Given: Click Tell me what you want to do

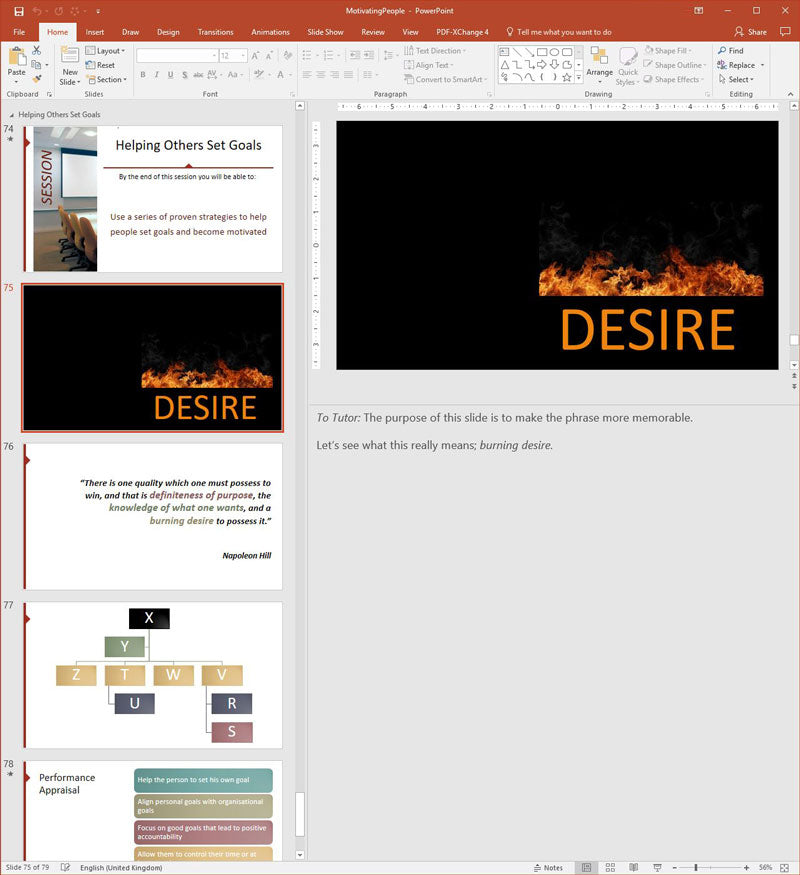Looking at the screenshot, I should click(x=559, y=32).
